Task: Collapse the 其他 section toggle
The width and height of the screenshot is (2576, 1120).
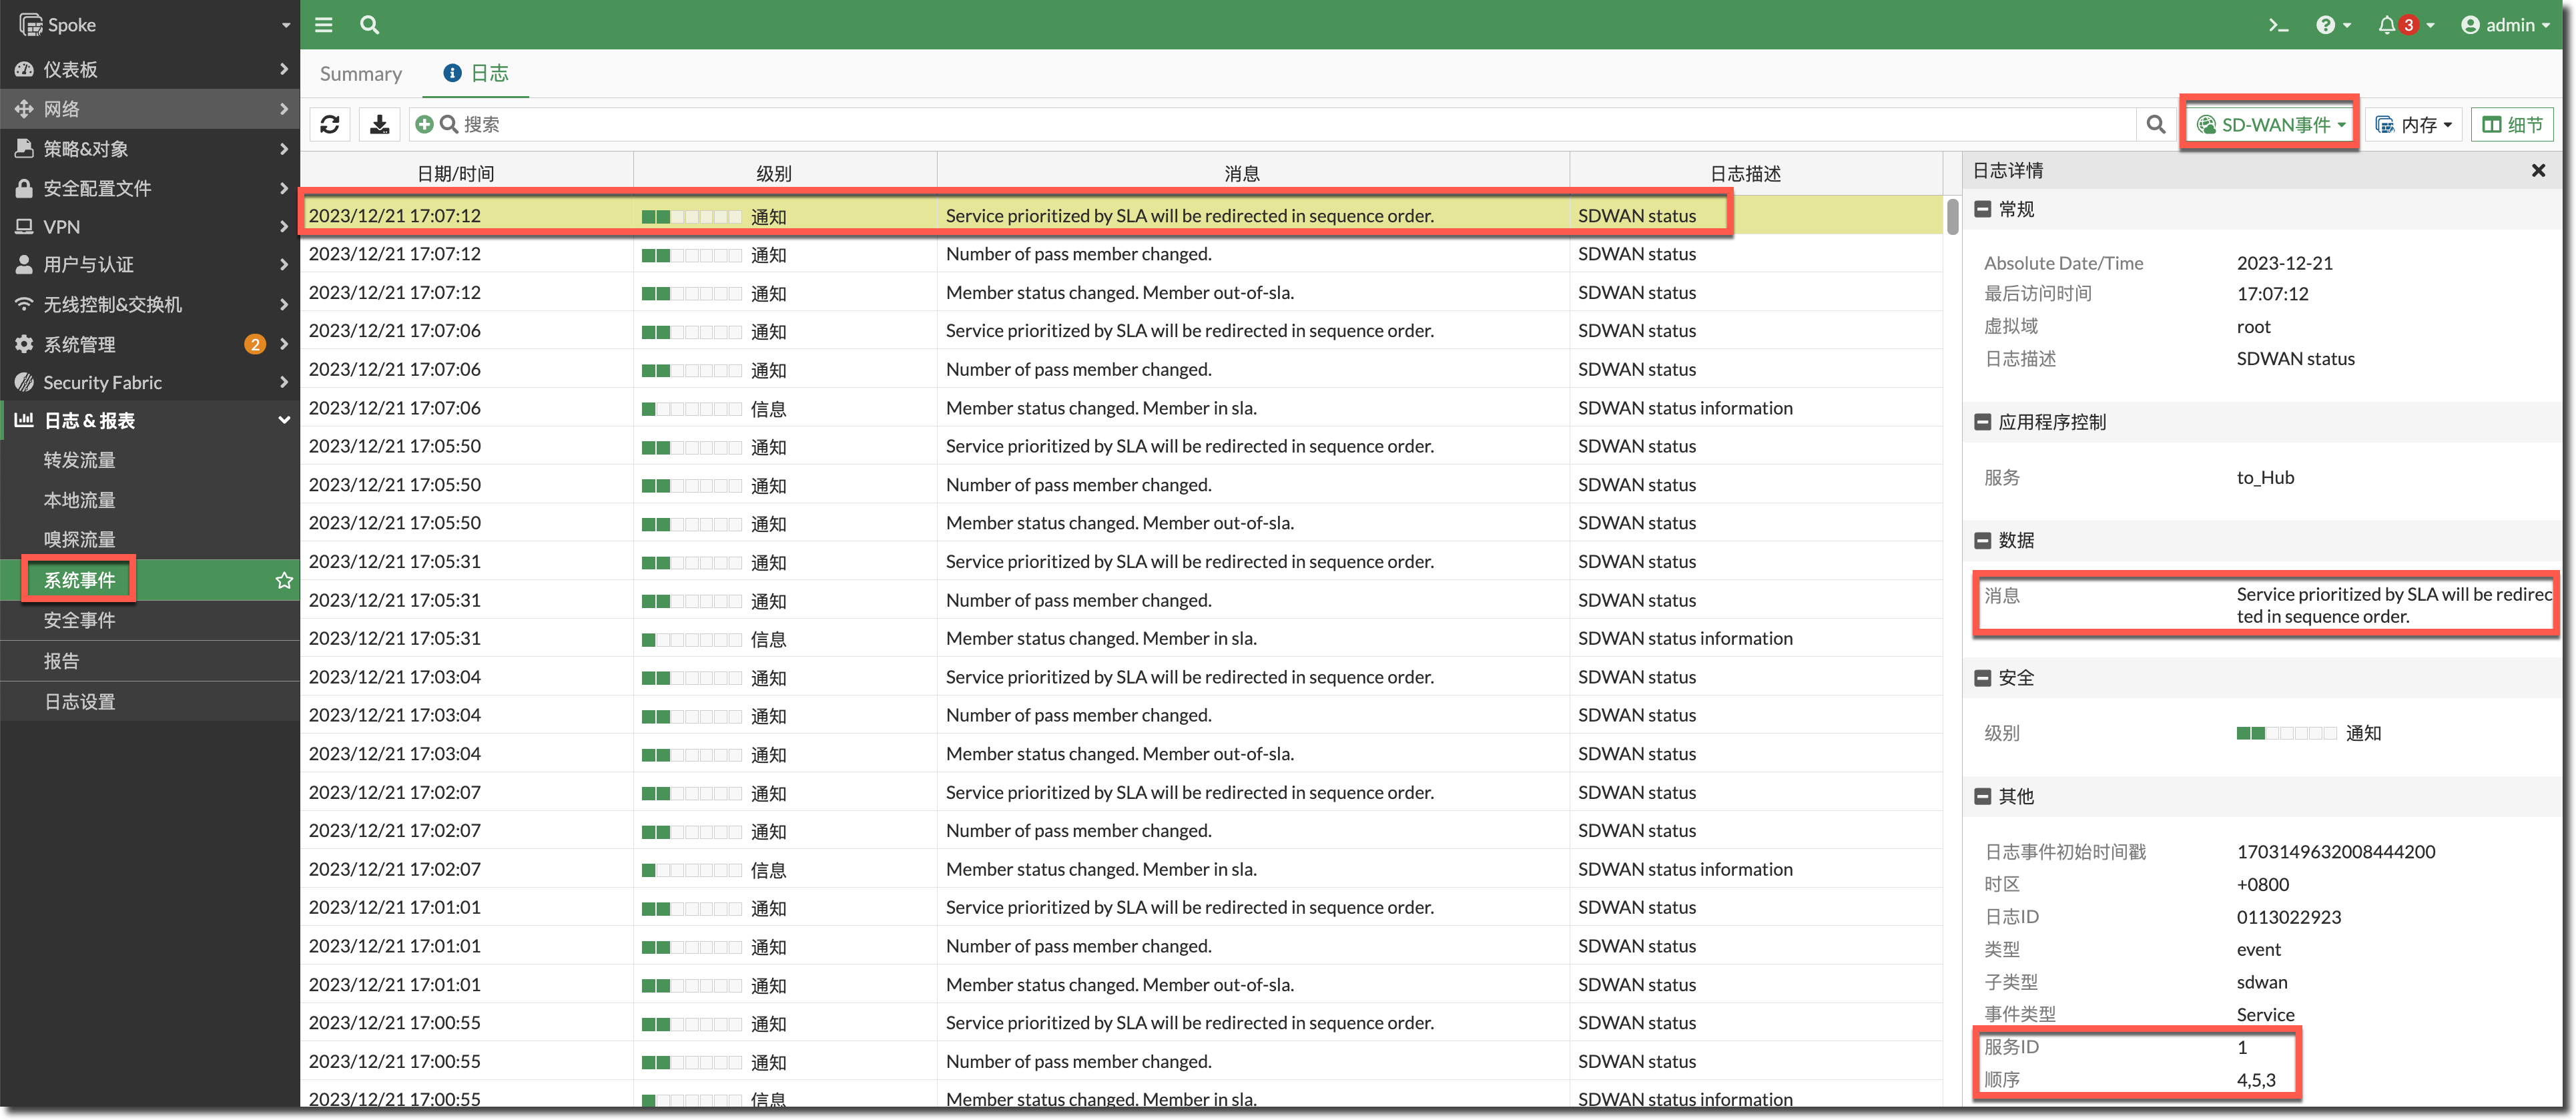Action: [x=1983, y=796]
